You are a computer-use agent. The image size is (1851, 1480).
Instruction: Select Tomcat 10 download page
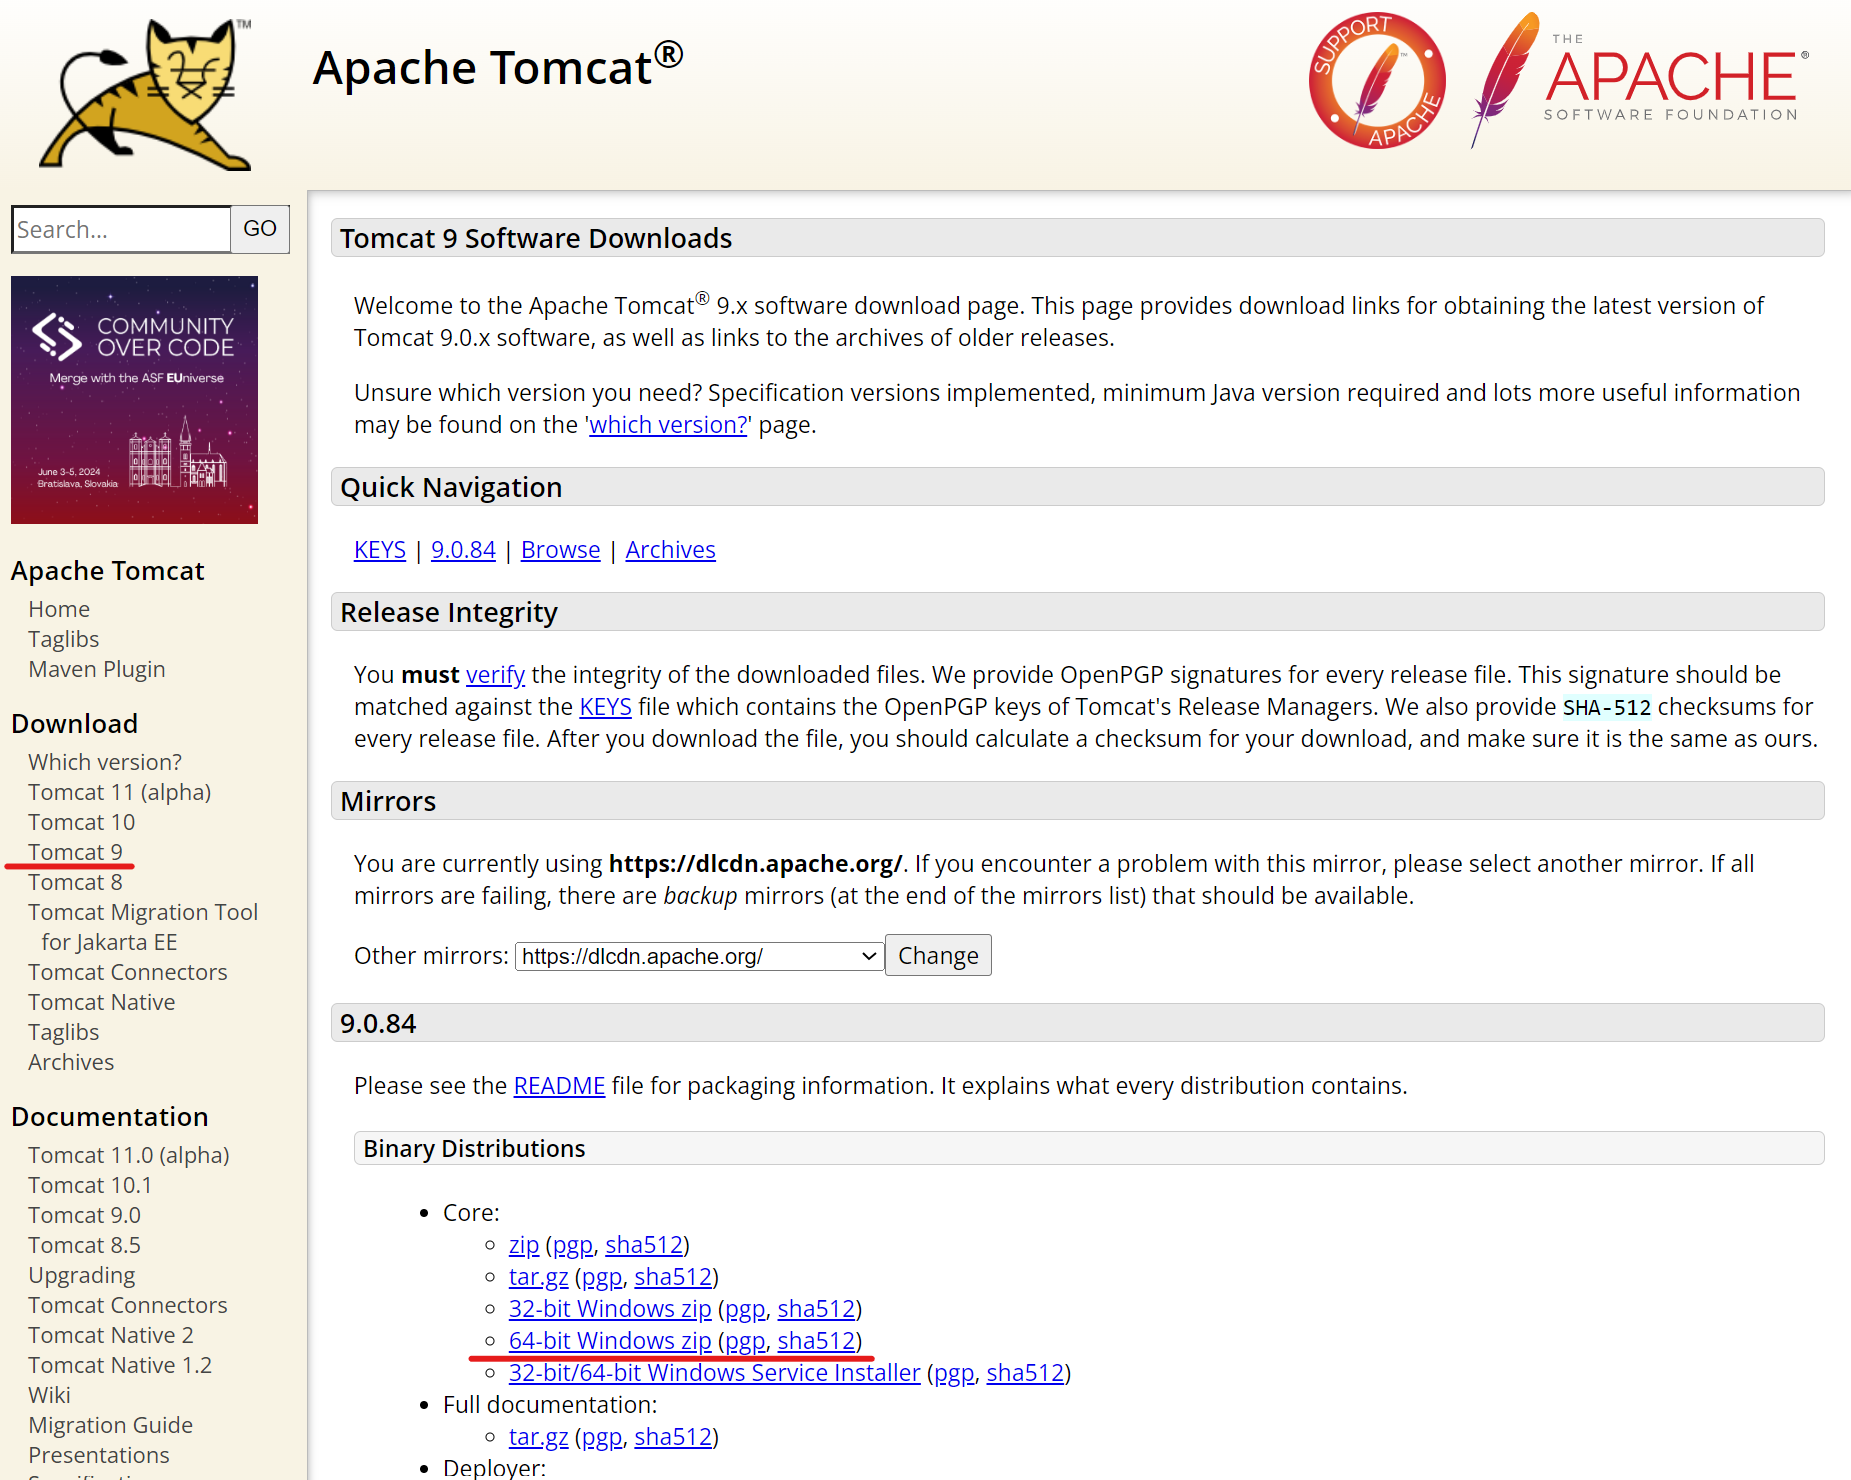(82, 822)
